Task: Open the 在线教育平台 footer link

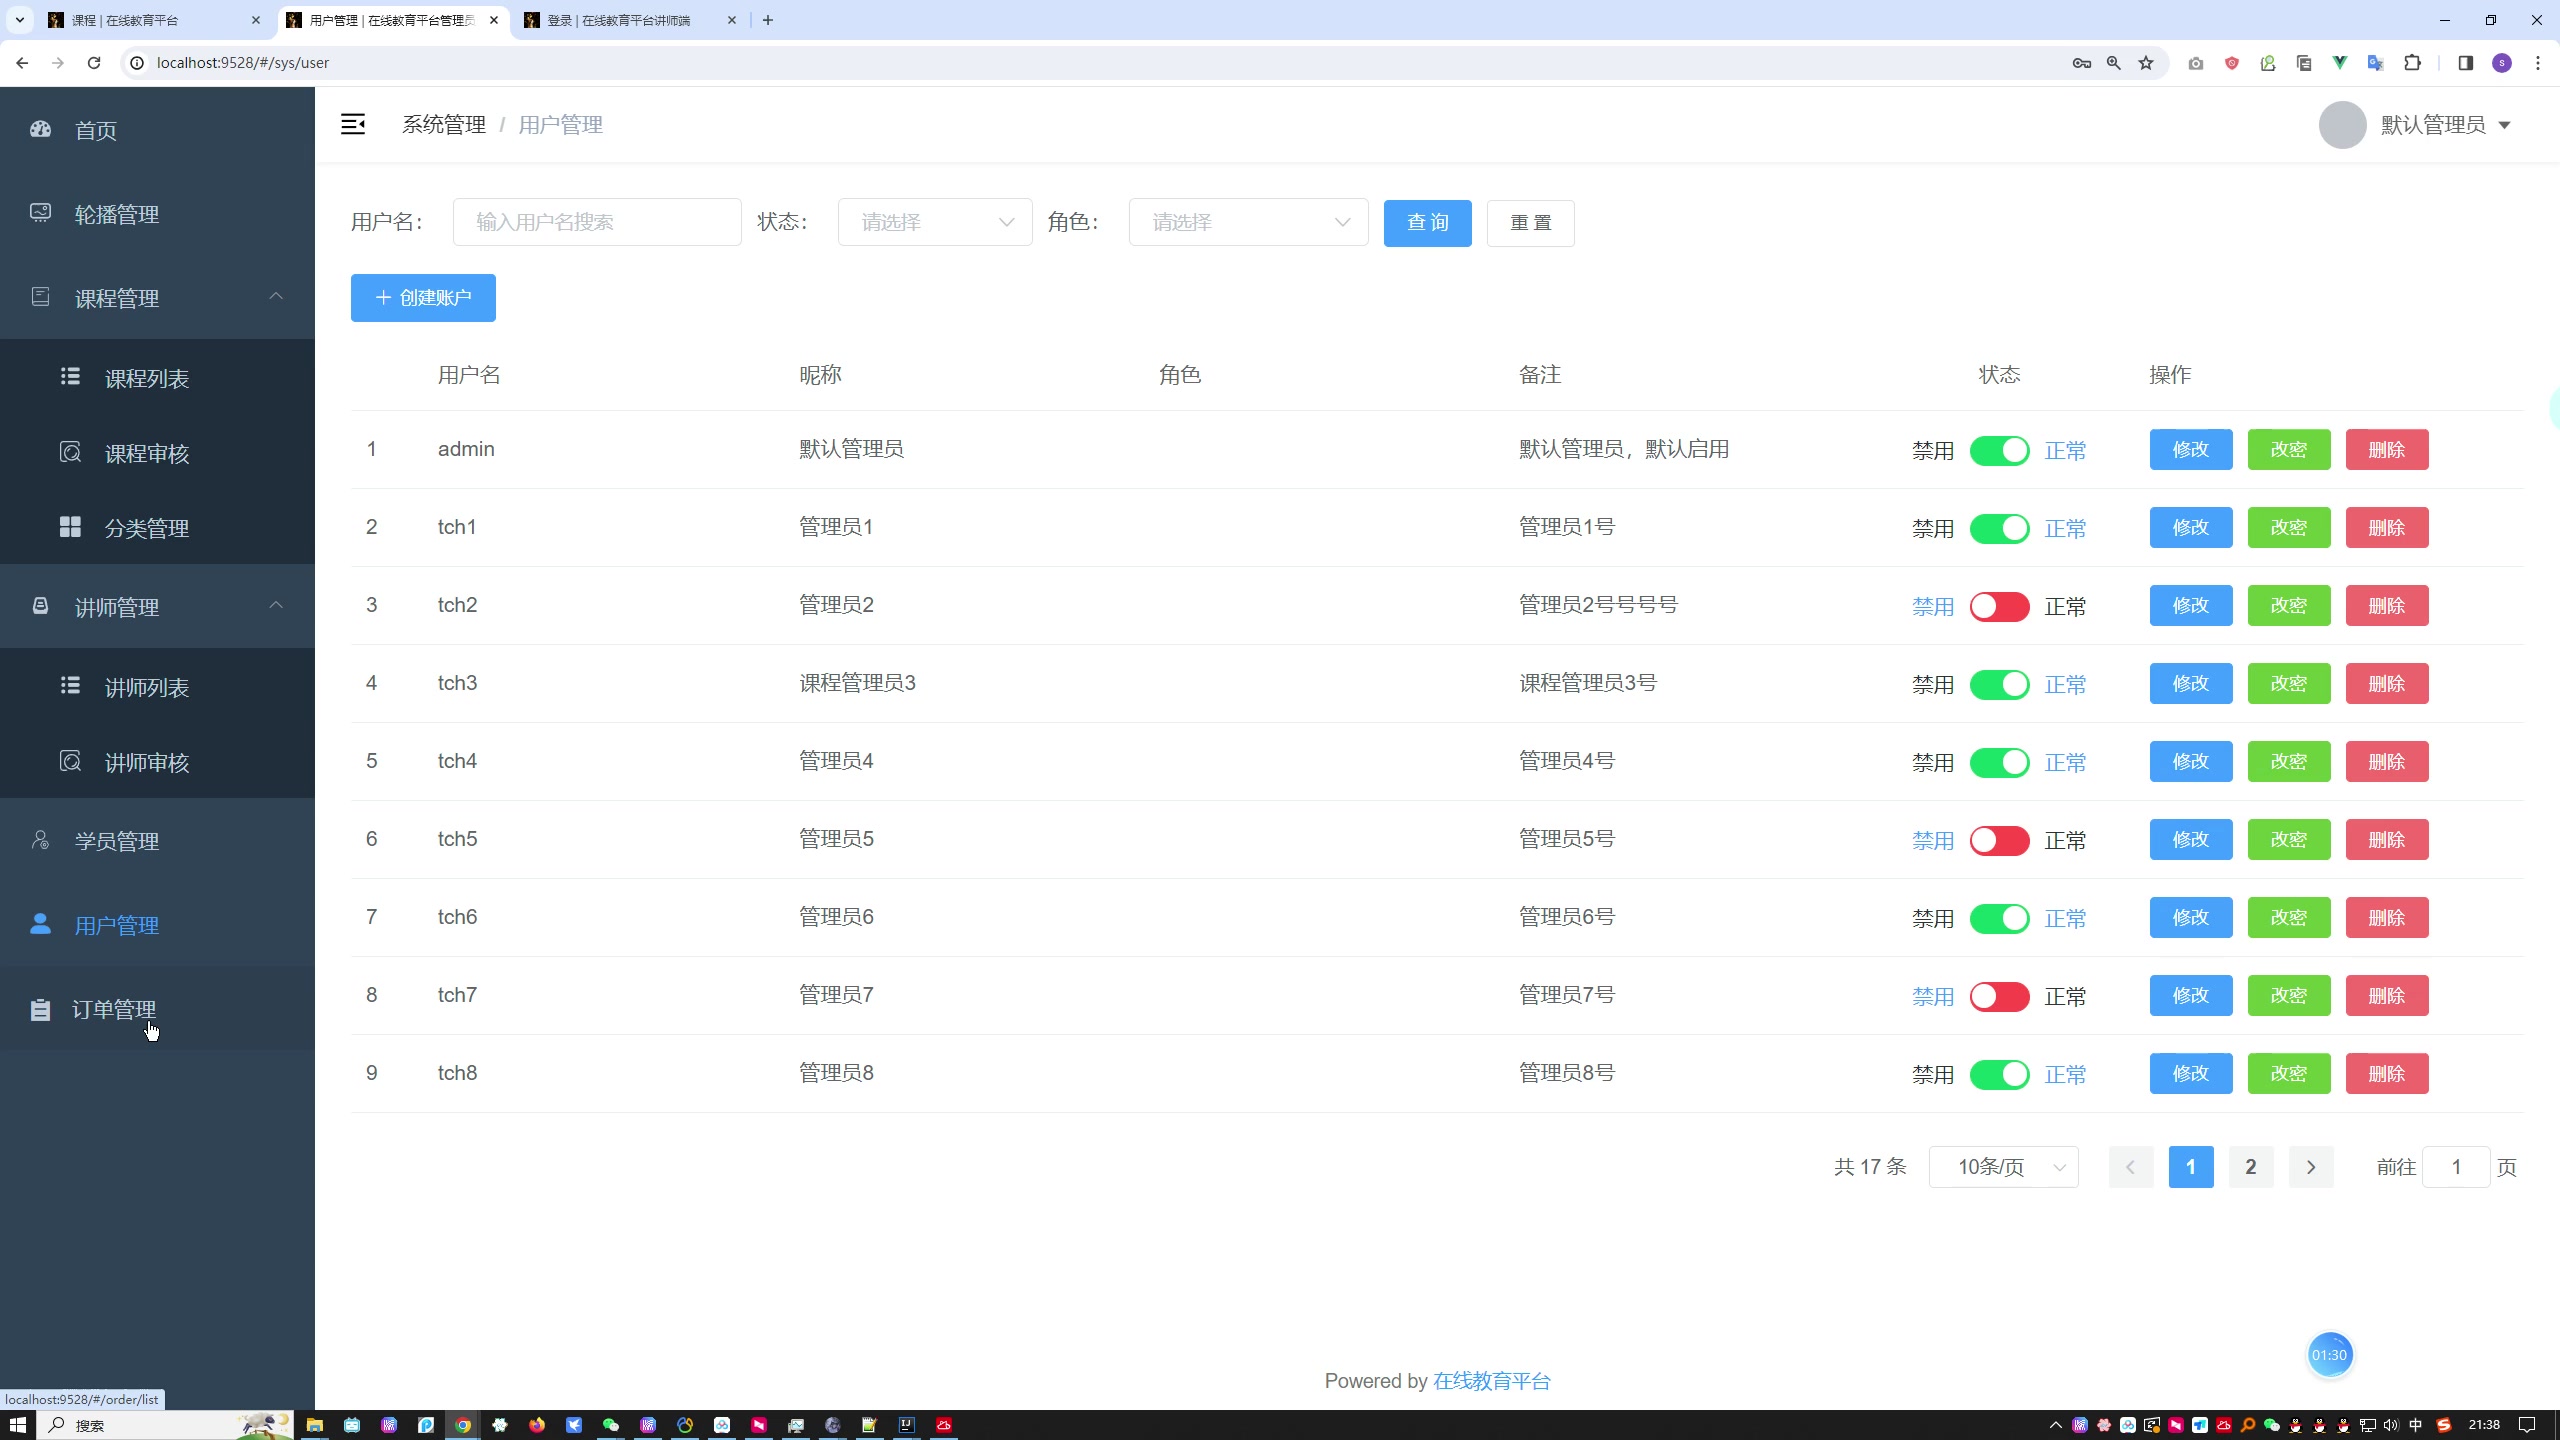Action: point(1491,1381)
